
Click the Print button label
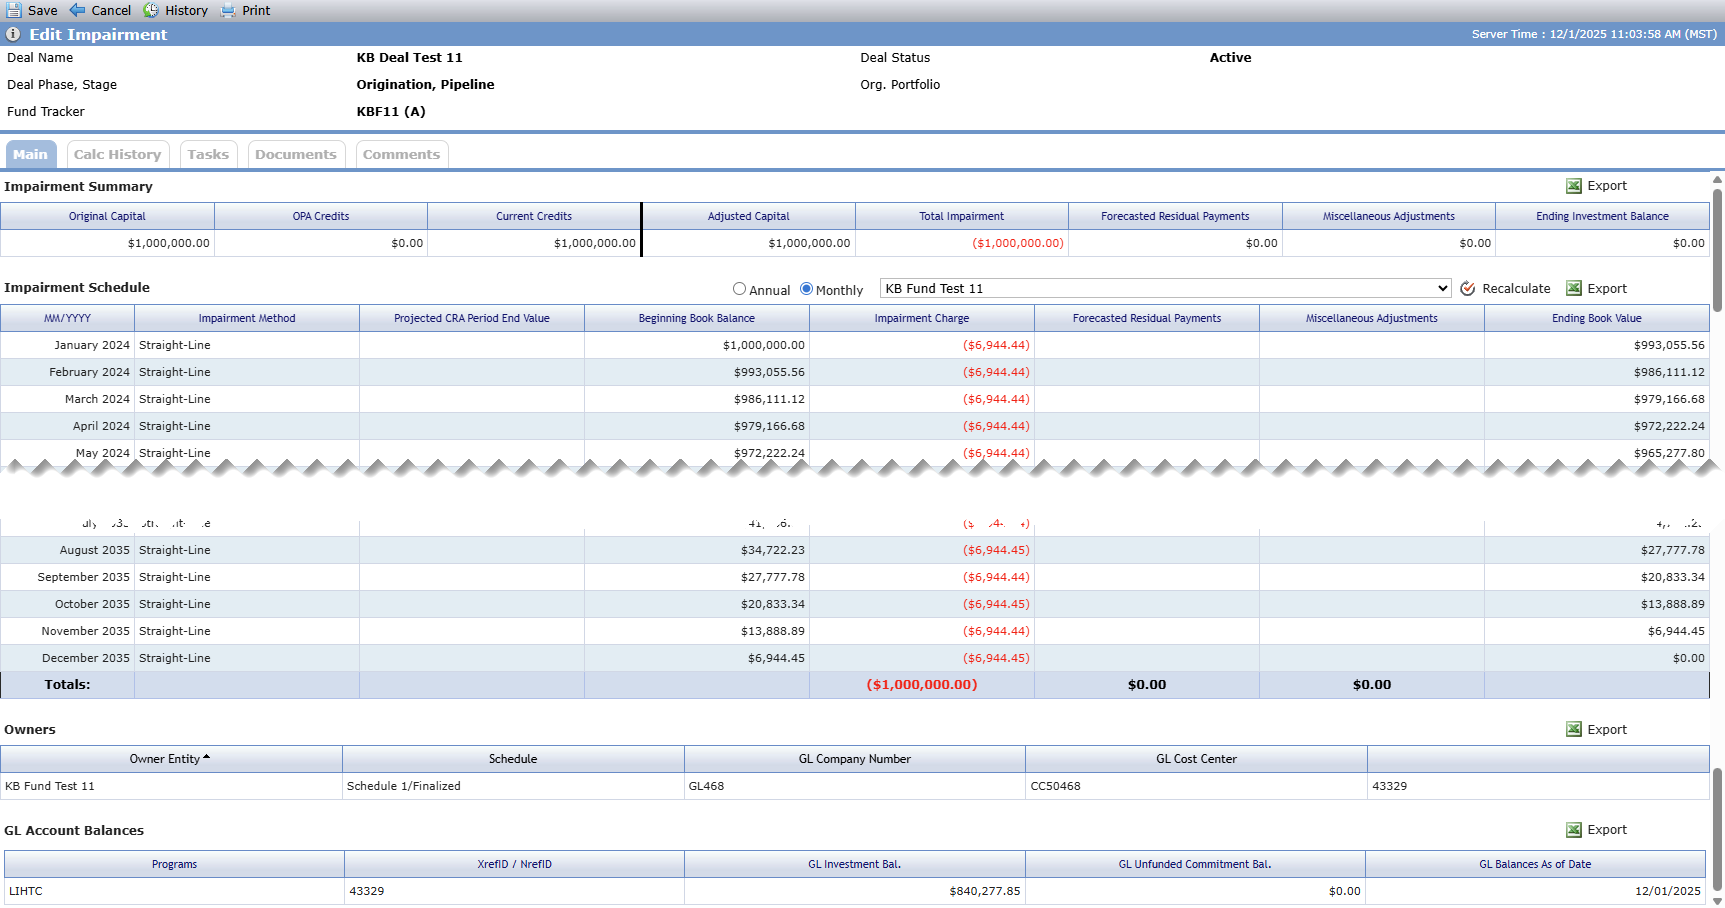(x=256, y=10)
